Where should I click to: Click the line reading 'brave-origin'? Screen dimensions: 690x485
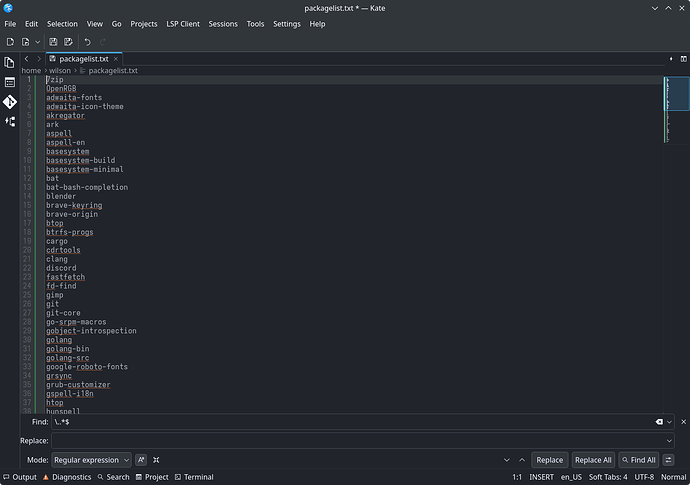pos(72,214)
